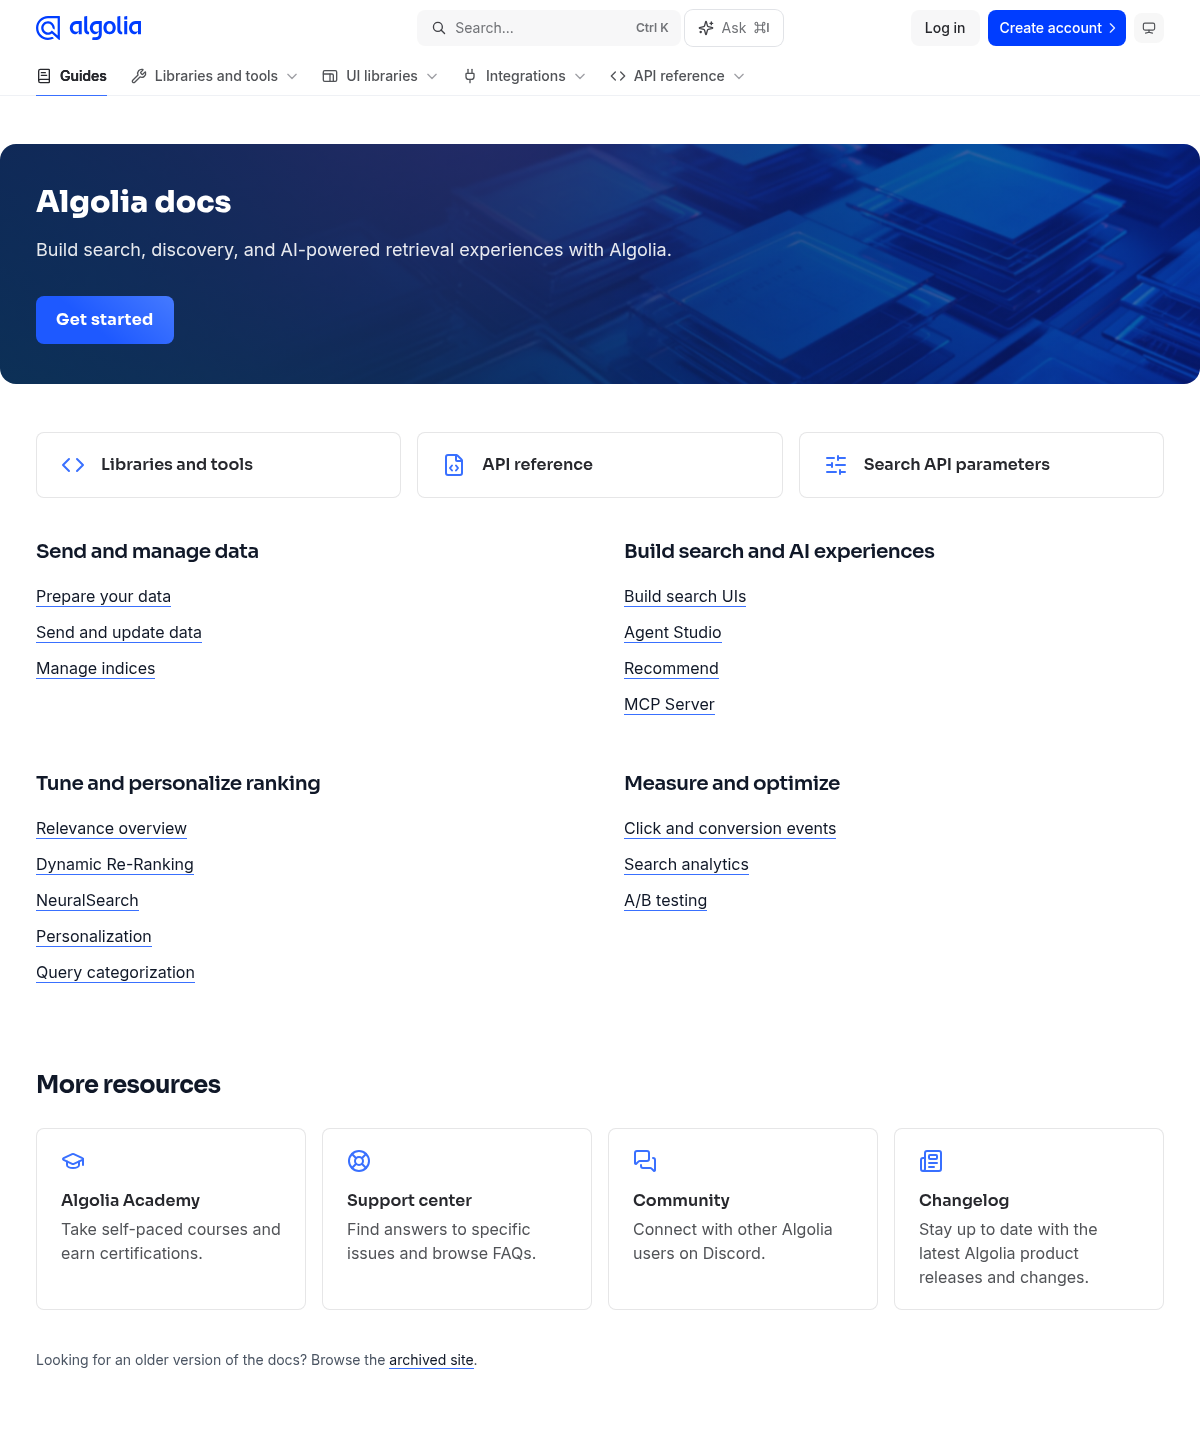Expand the UI libraries dropdown chevron
The height and width of the screenshot is (1442, 1200).
coord(432,76)
